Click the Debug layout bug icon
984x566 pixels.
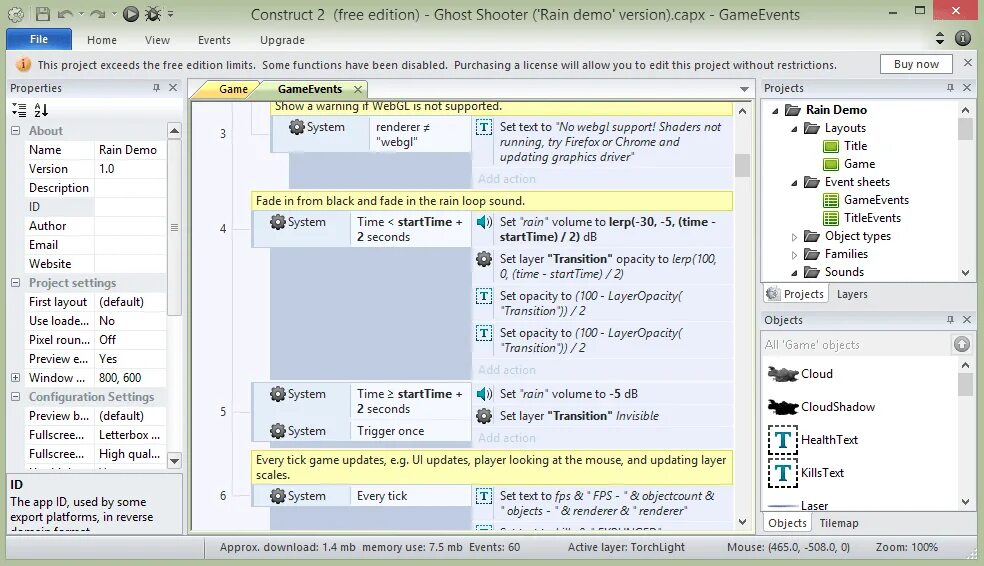pyautogui.click(x=152, y=14)
